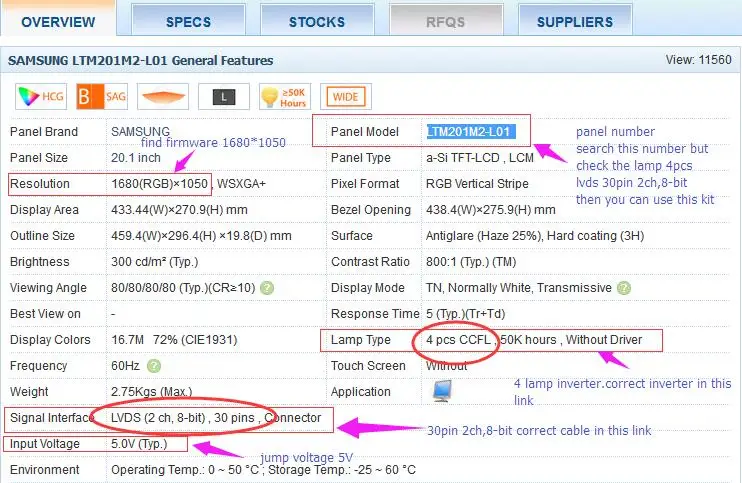
Task: Click the 80/80/80/80 viewing angle value
Action: coord(183,288)
